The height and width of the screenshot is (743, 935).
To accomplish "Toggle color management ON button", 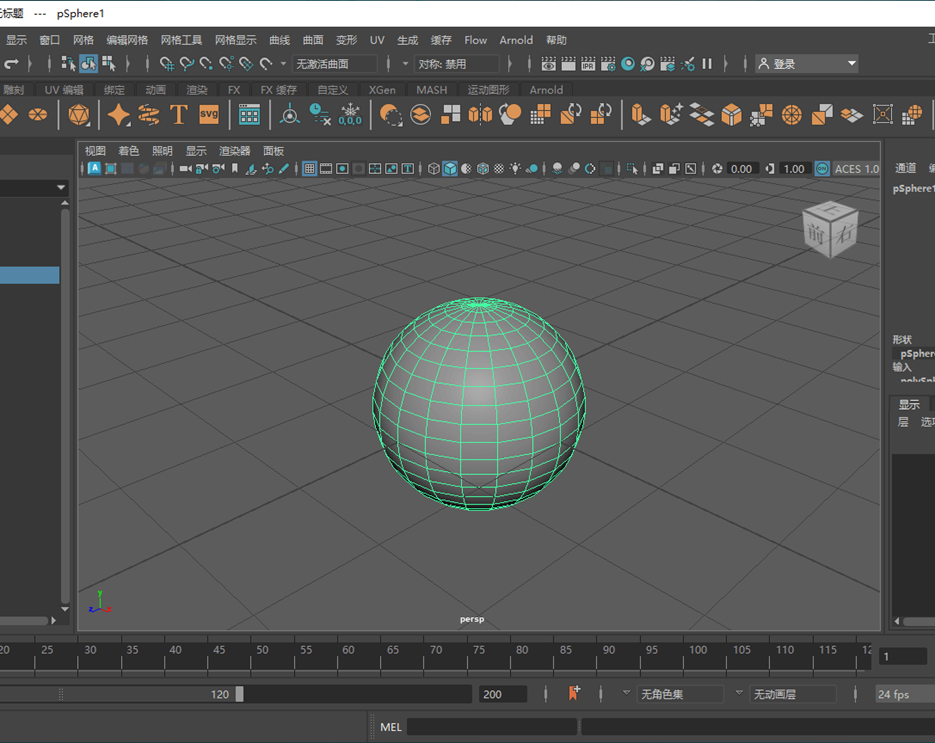I will pos(822,169).
